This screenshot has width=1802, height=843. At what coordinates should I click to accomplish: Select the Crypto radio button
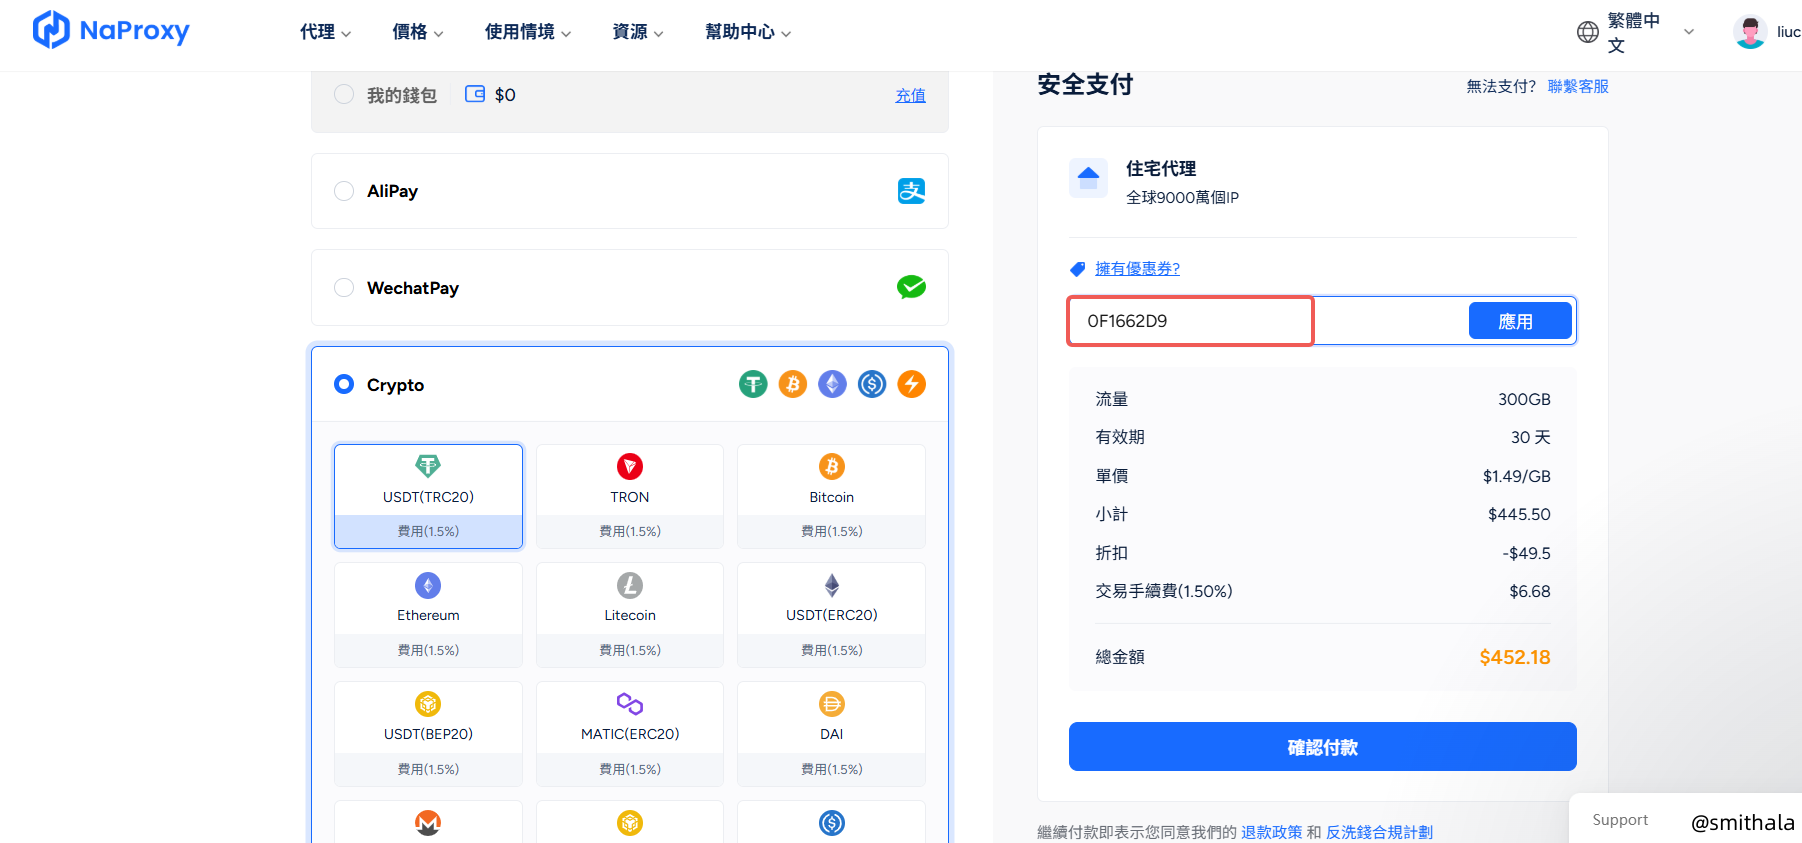344,384
